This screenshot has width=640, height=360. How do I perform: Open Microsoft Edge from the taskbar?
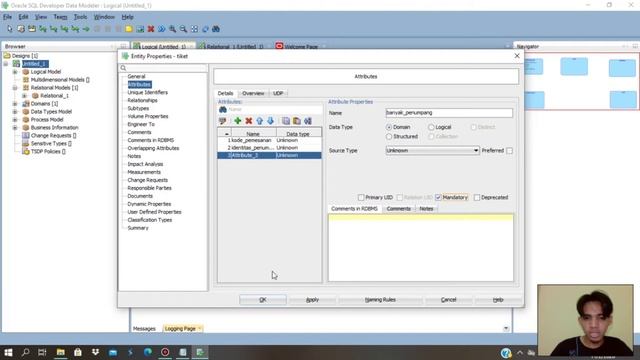tap(147, 352)
